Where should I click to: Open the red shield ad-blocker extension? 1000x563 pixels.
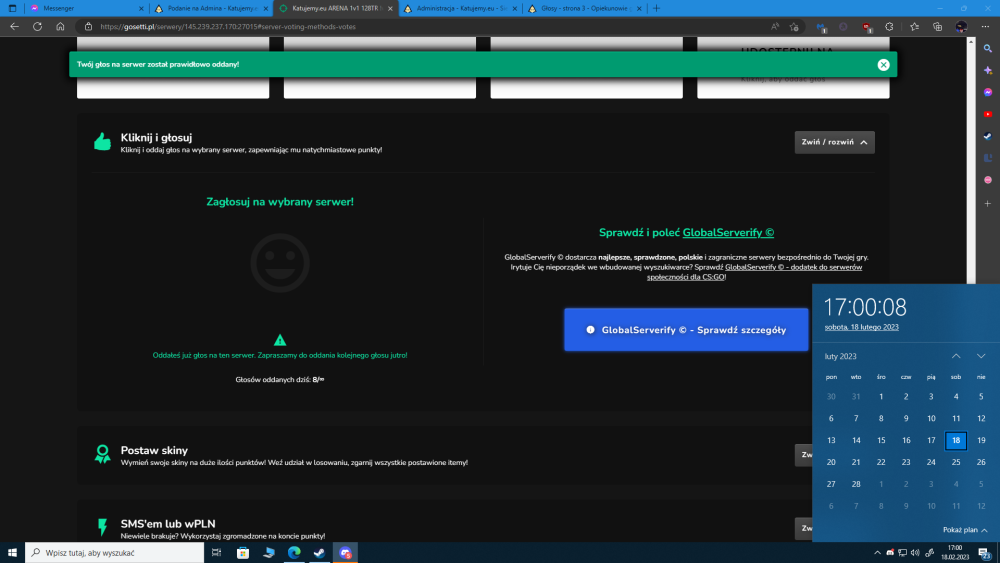(867, 27)
